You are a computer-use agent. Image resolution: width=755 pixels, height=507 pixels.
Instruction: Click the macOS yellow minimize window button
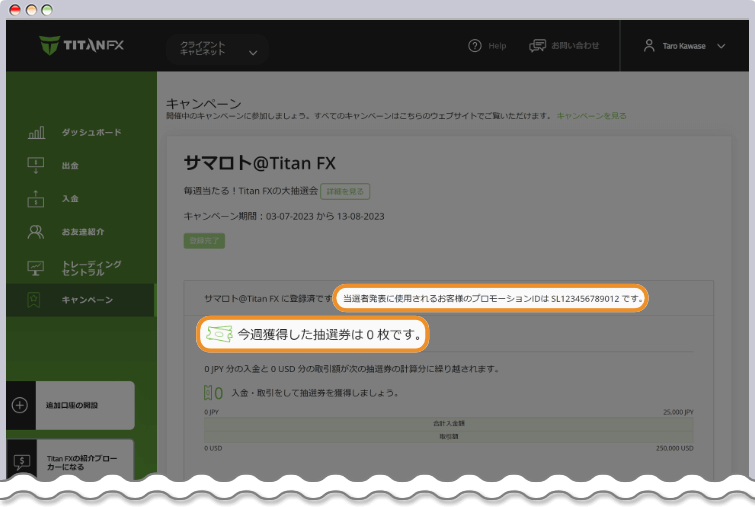point(31,10)
